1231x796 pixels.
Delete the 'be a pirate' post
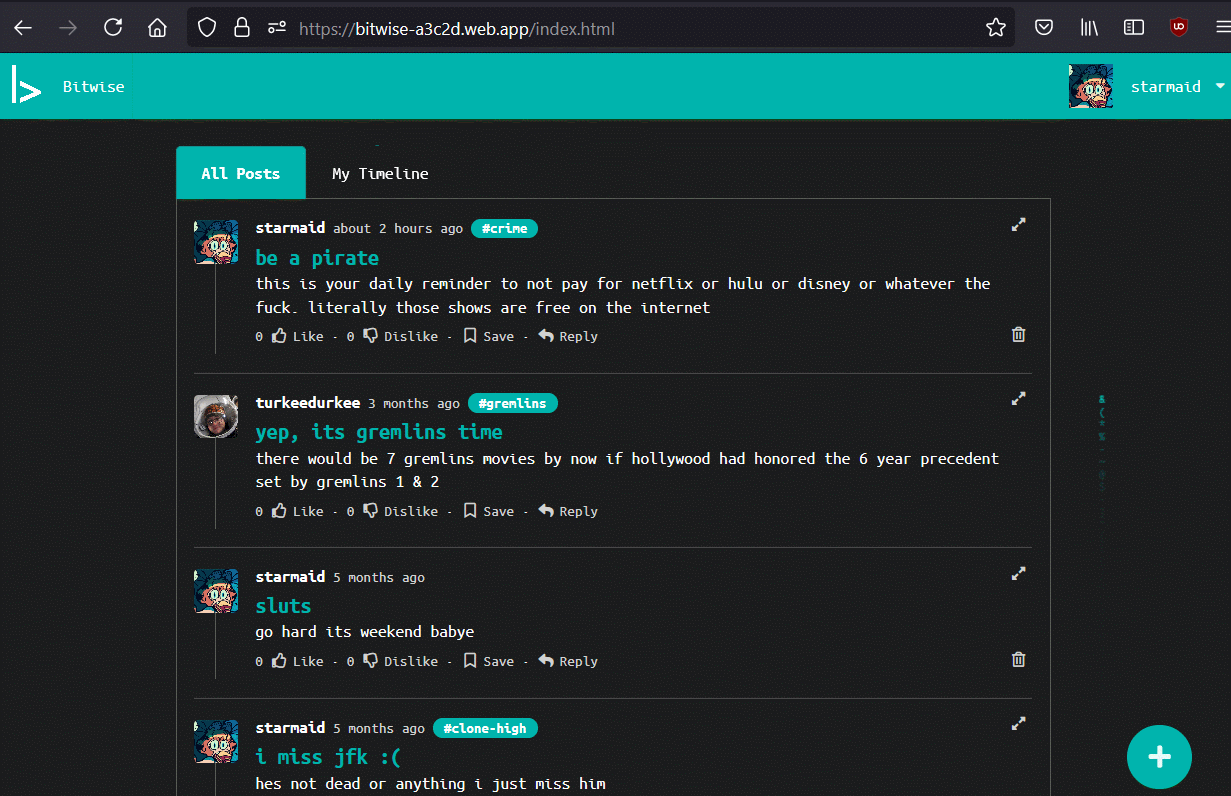[x=1018, y=335]
